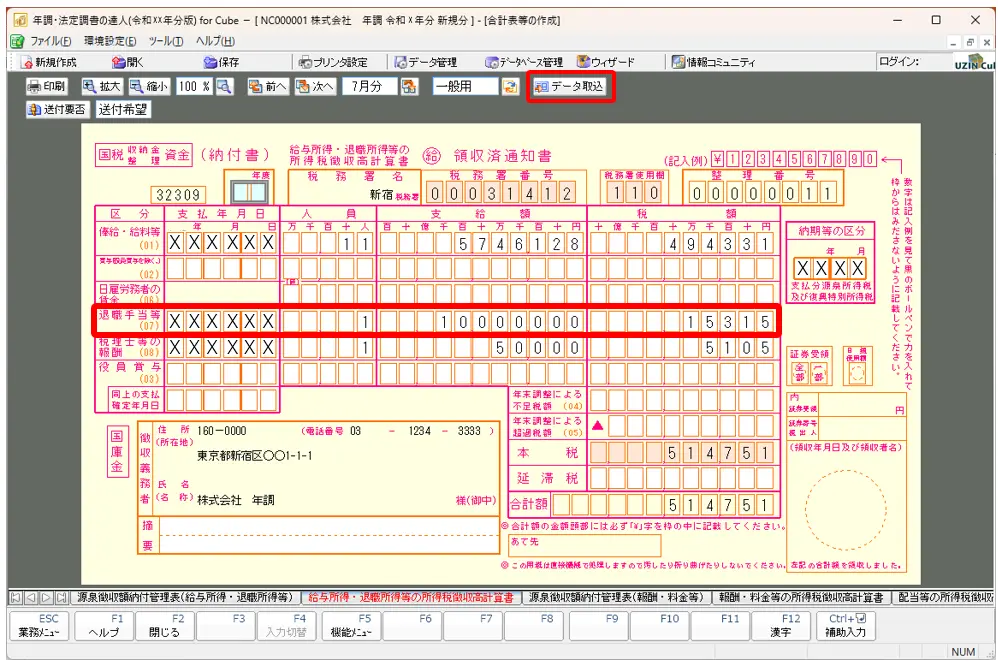Click company name 株式会社 年調
998x665 pixels.
[x=235, y=500]
